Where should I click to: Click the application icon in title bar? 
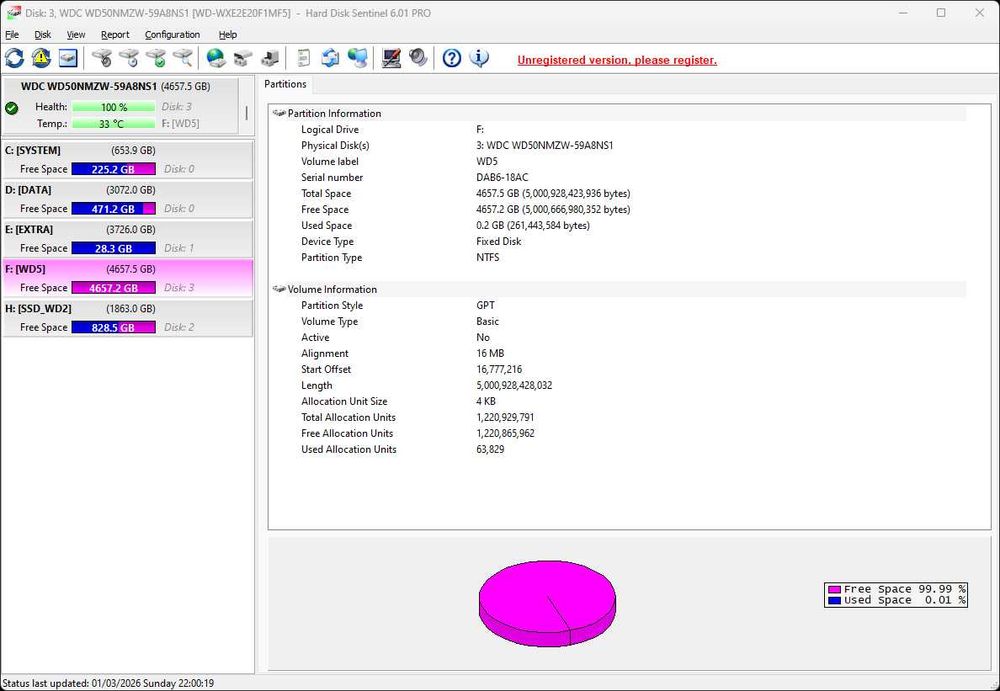[x=12, y=13]
